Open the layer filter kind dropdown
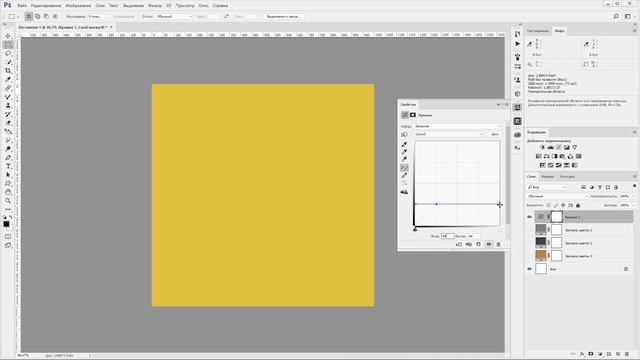 pos(547,187)
